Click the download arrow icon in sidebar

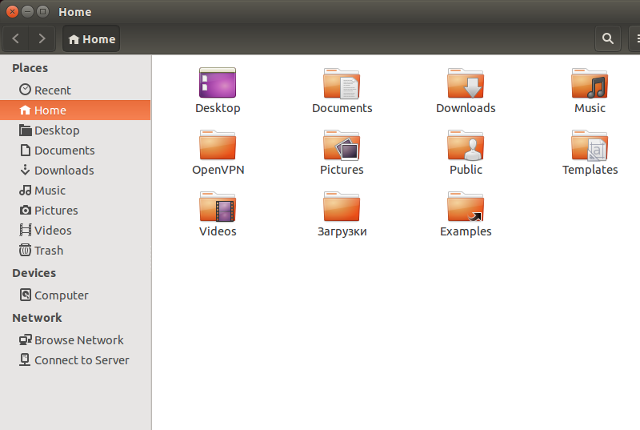(x=25, y=170)
